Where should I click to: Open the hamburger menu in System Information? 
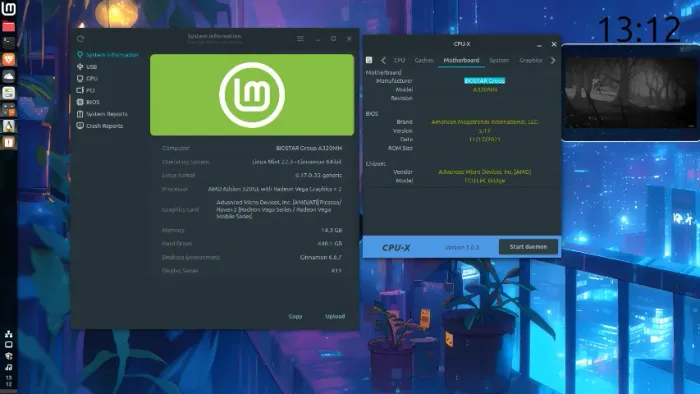pyautogui.click(x=300, y=39)
